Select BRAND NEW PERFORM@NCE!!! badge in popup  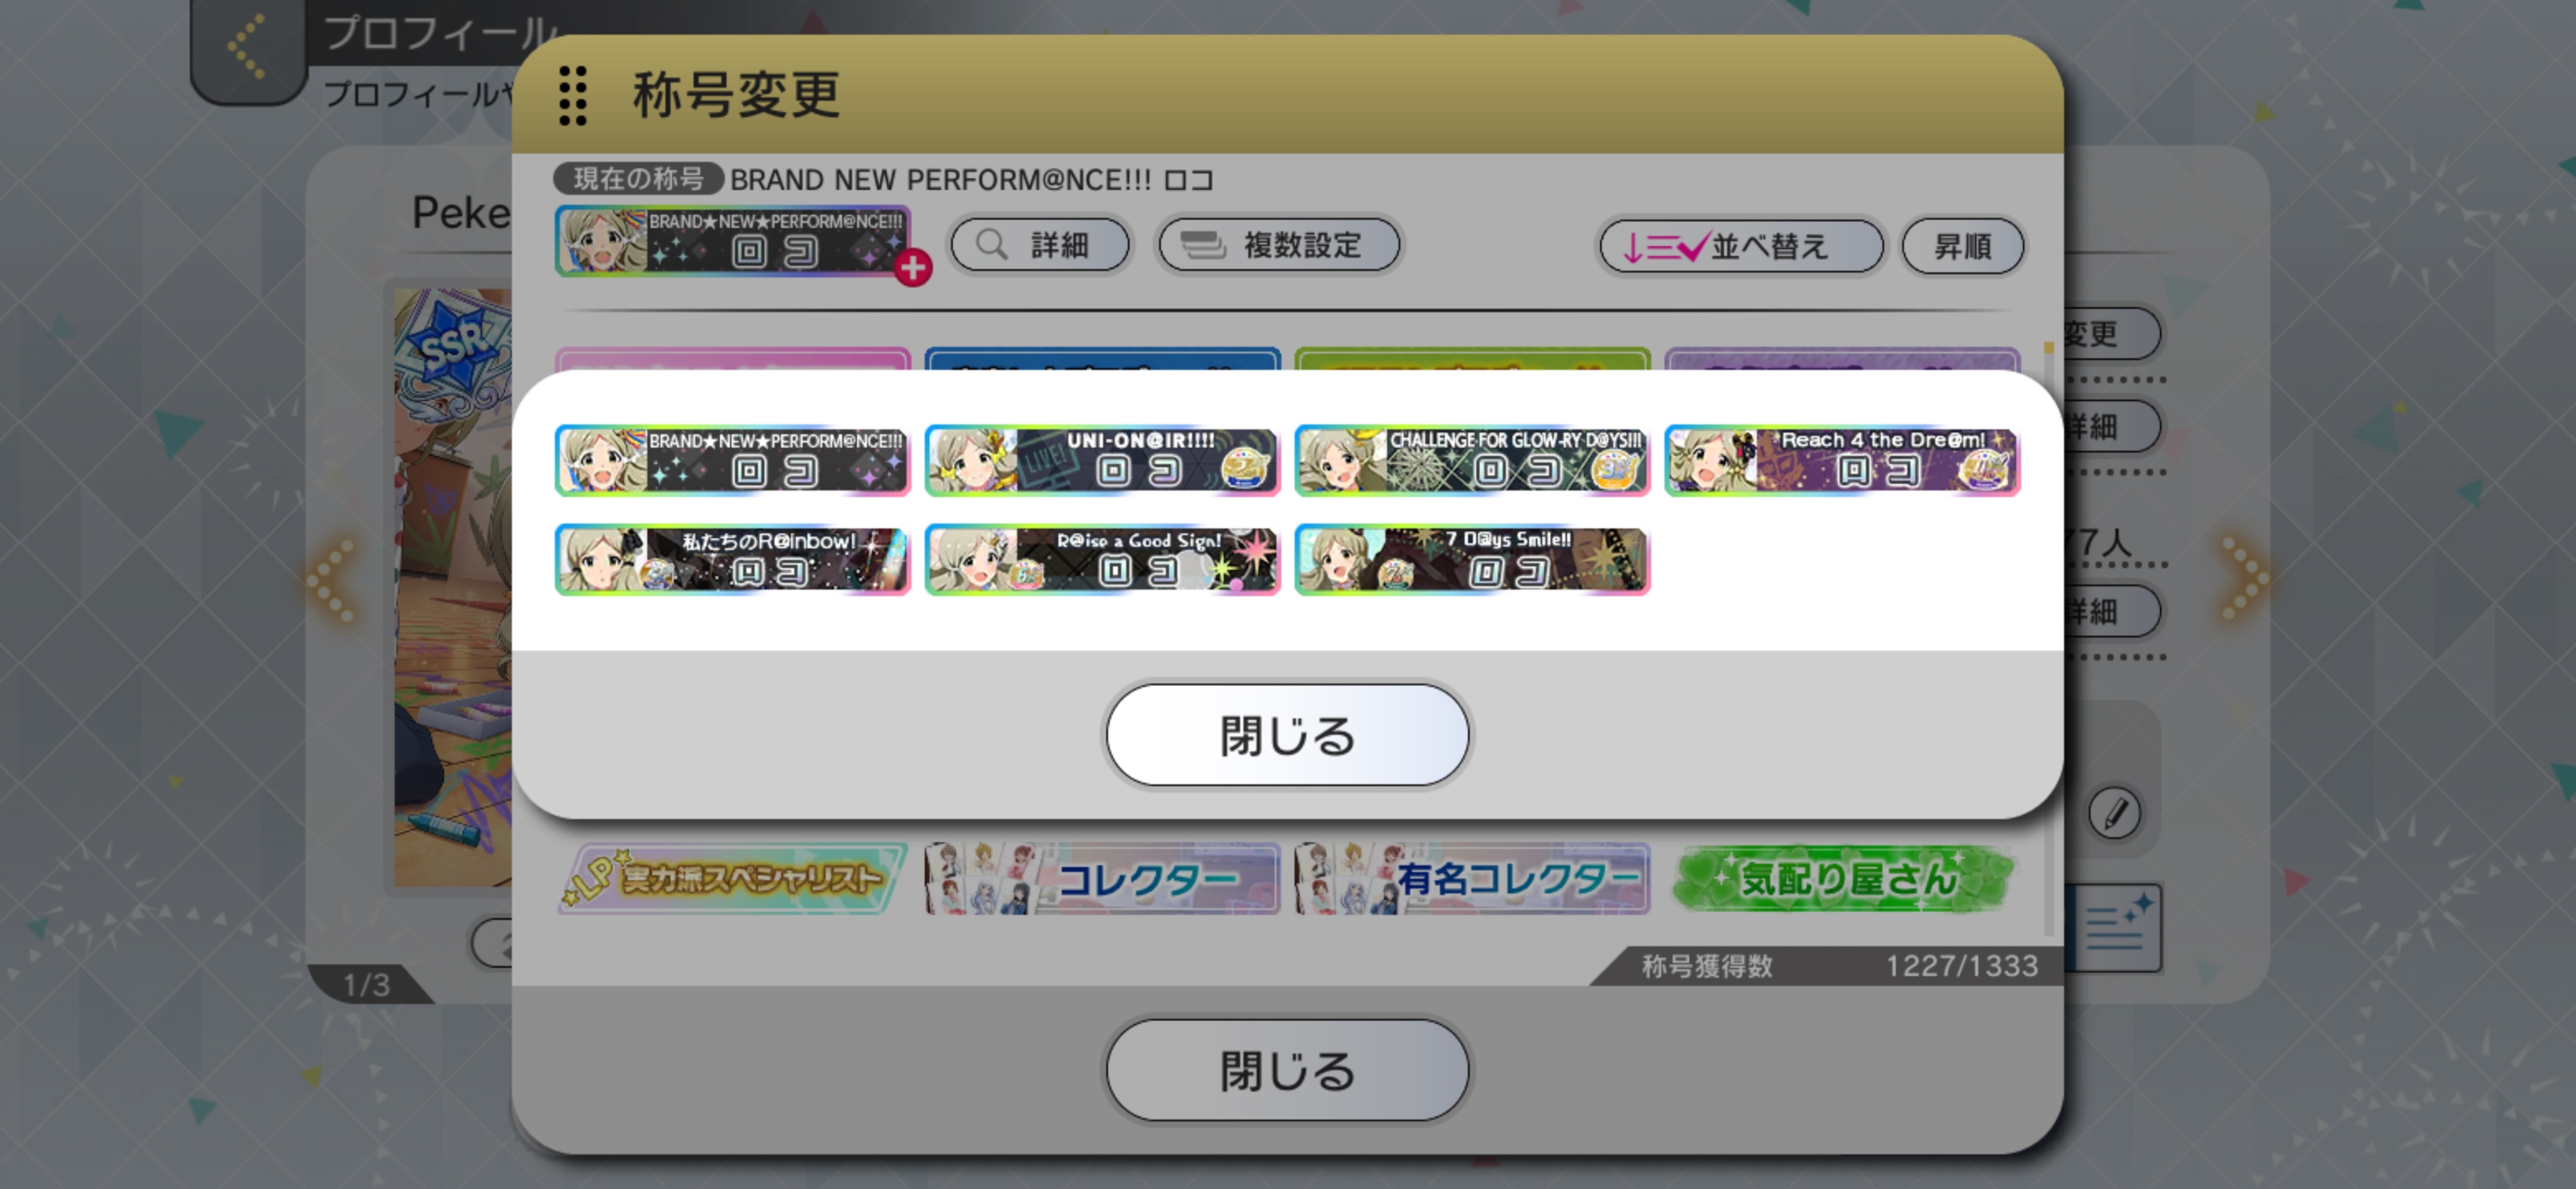[732, 461]
